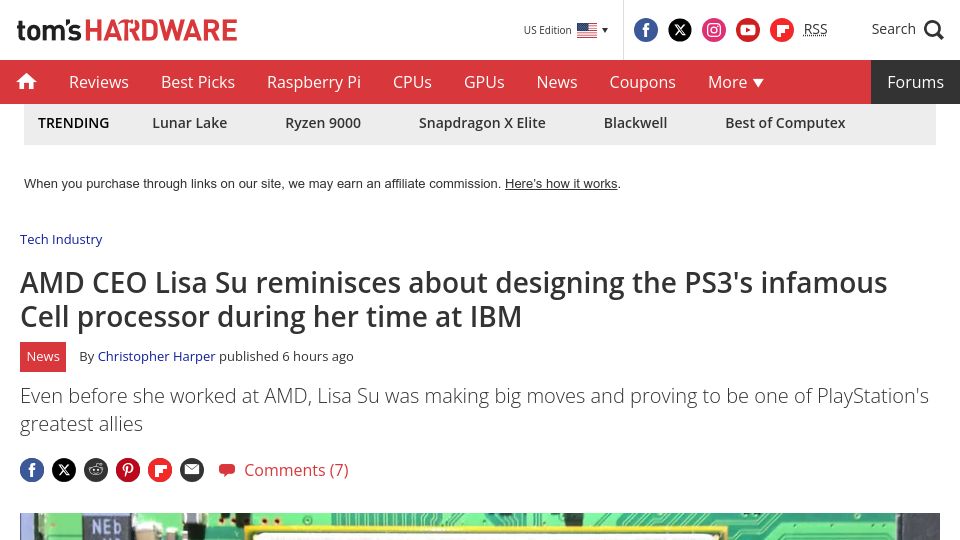Open trending topic Lunar Lake
960x540 pixels.
tap(190, 123)
